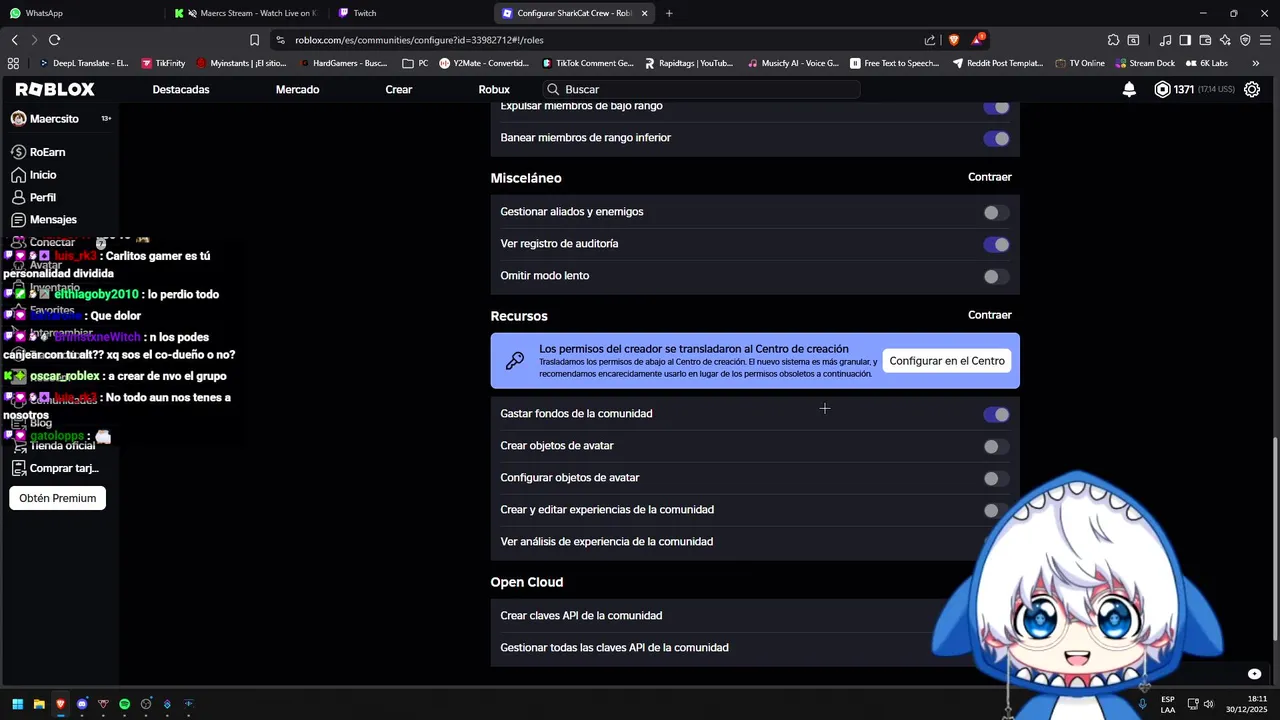
Task: Click Obtén Premium button
Action: 58,498
